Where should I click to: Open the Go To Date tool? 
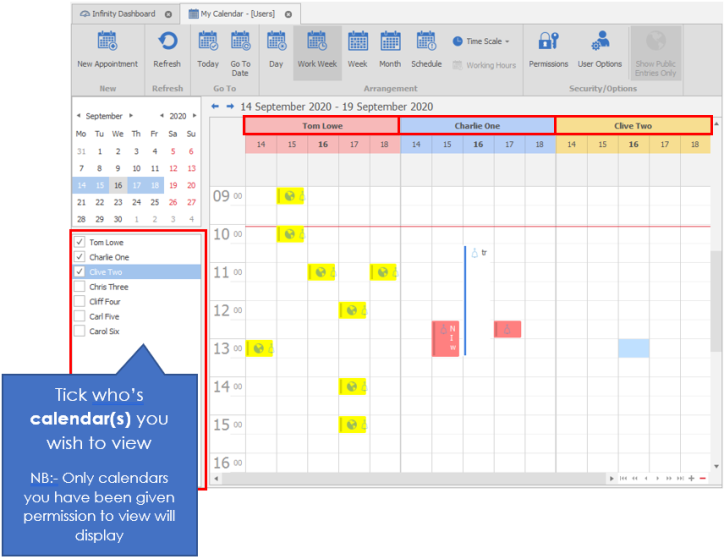(x=240, y=43)
